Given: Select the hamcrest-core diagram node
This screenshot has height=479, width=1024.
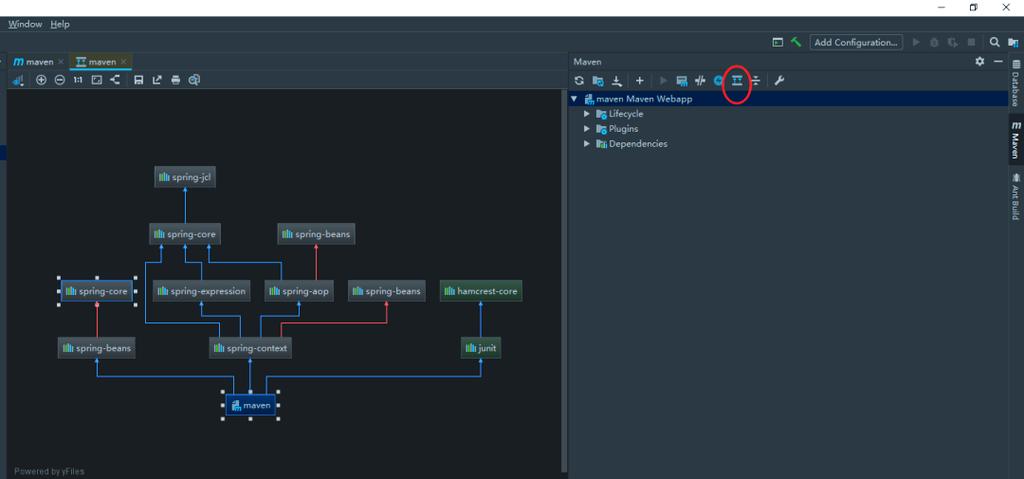Looking at the screenshot, I should click(481, 291).
